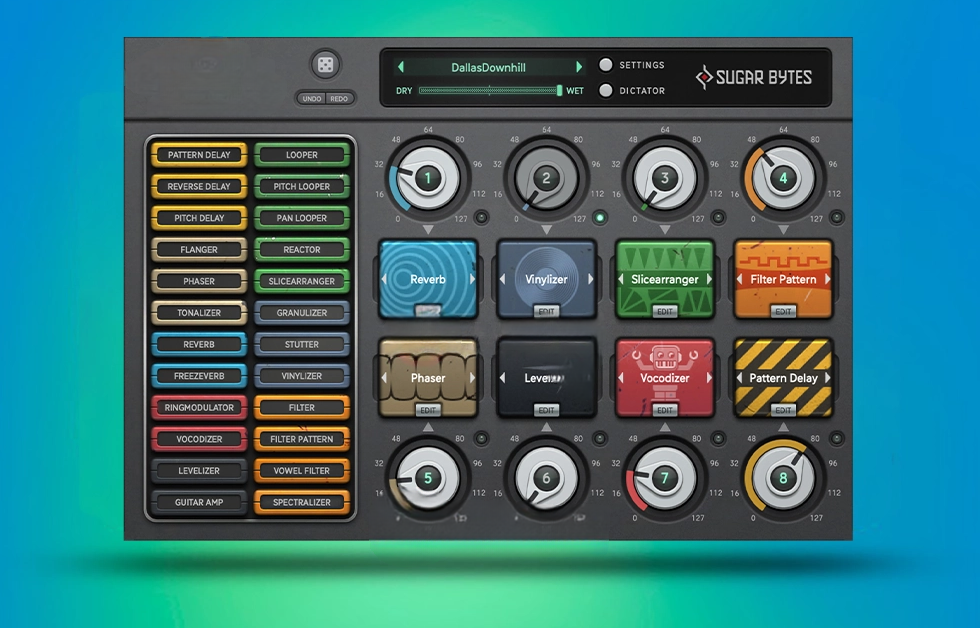Screen dimensions: 980x628
Task: Toggle the SETTINGS radio button
Action: [x=606, y=64]
